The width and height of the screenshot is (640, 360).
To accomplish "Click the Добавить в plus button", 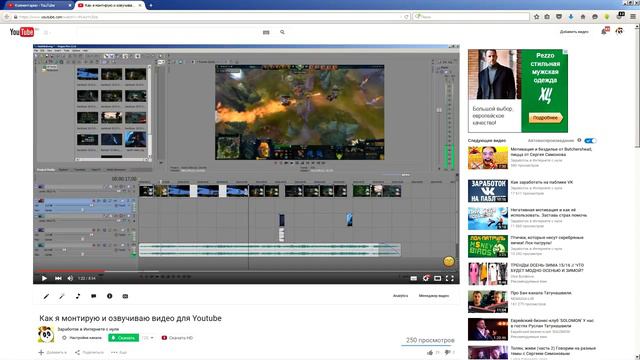I will 52,352.
